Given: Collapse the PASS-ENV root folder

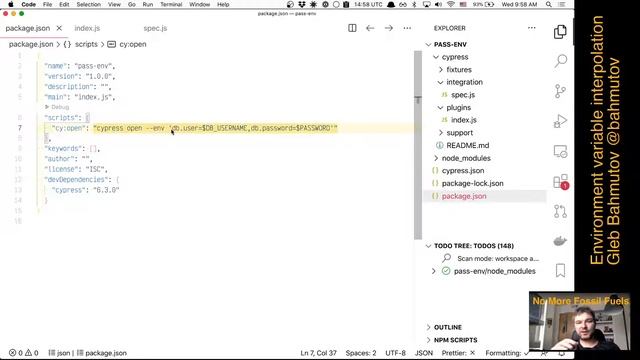Looking at the screenshot, I should pos(428,44).
